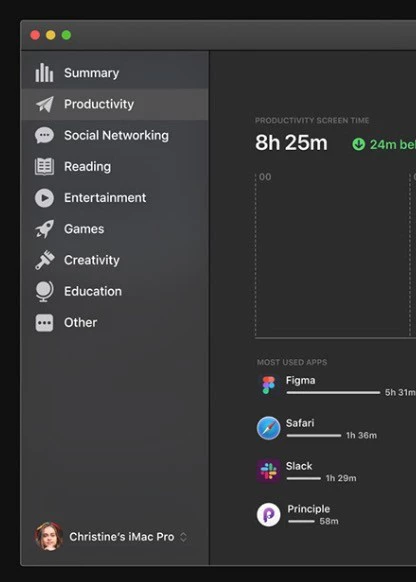Click Christine's profile avatar
The image size is (416, 582).
click(49, 536)
